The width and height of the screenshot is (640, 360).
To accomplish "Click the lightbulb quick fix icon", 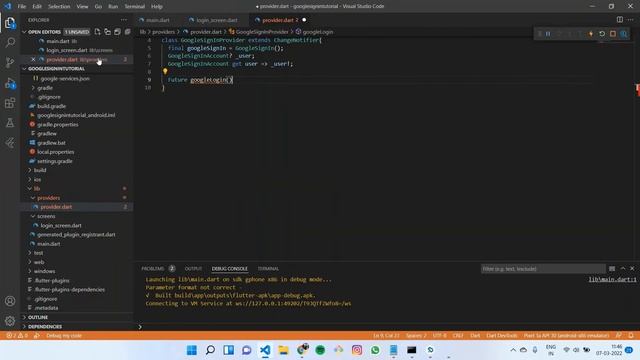I will point(165,71).
